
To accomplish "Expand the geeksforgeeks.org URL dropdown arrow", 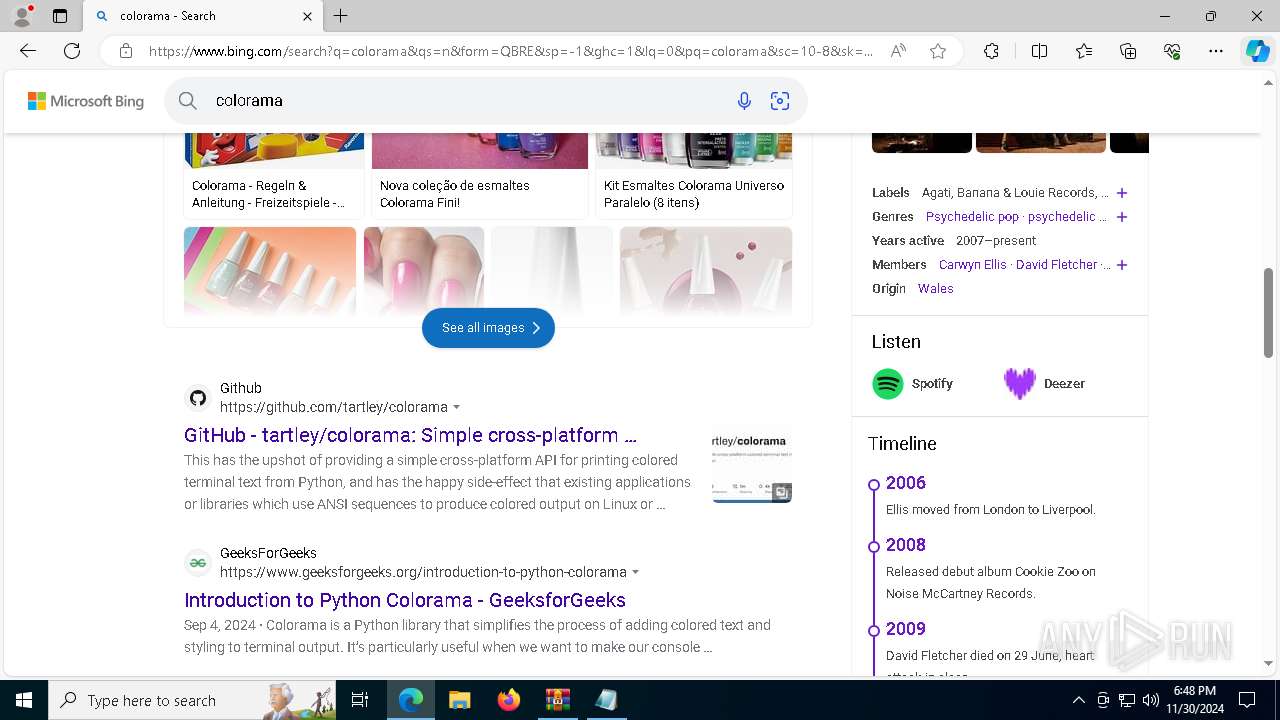I will [636, 572].
